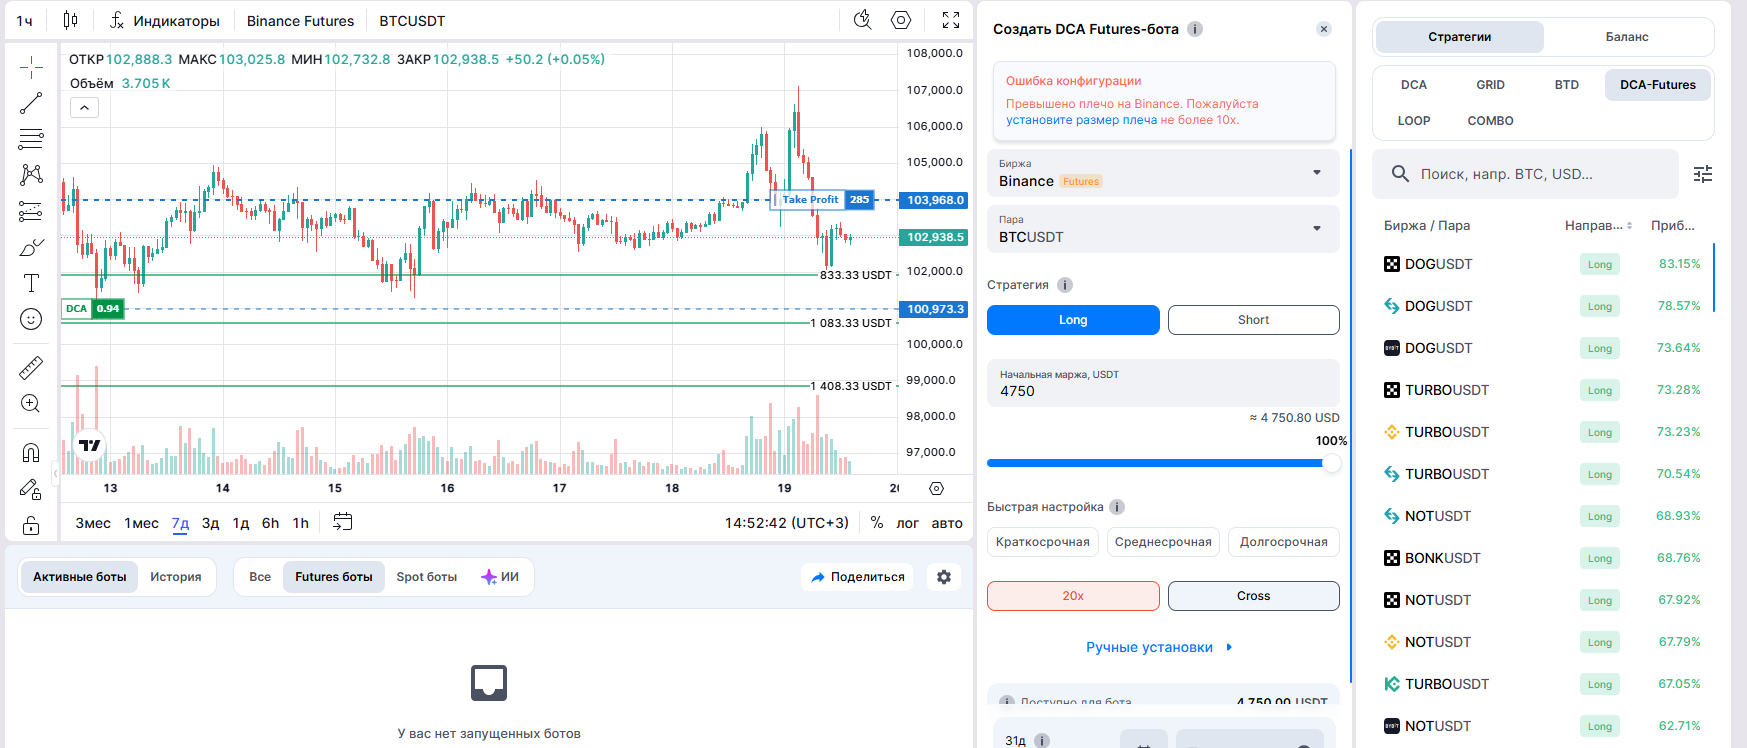Set chart range to 1мес
The image size is (1747, 748).
(141, 523)
